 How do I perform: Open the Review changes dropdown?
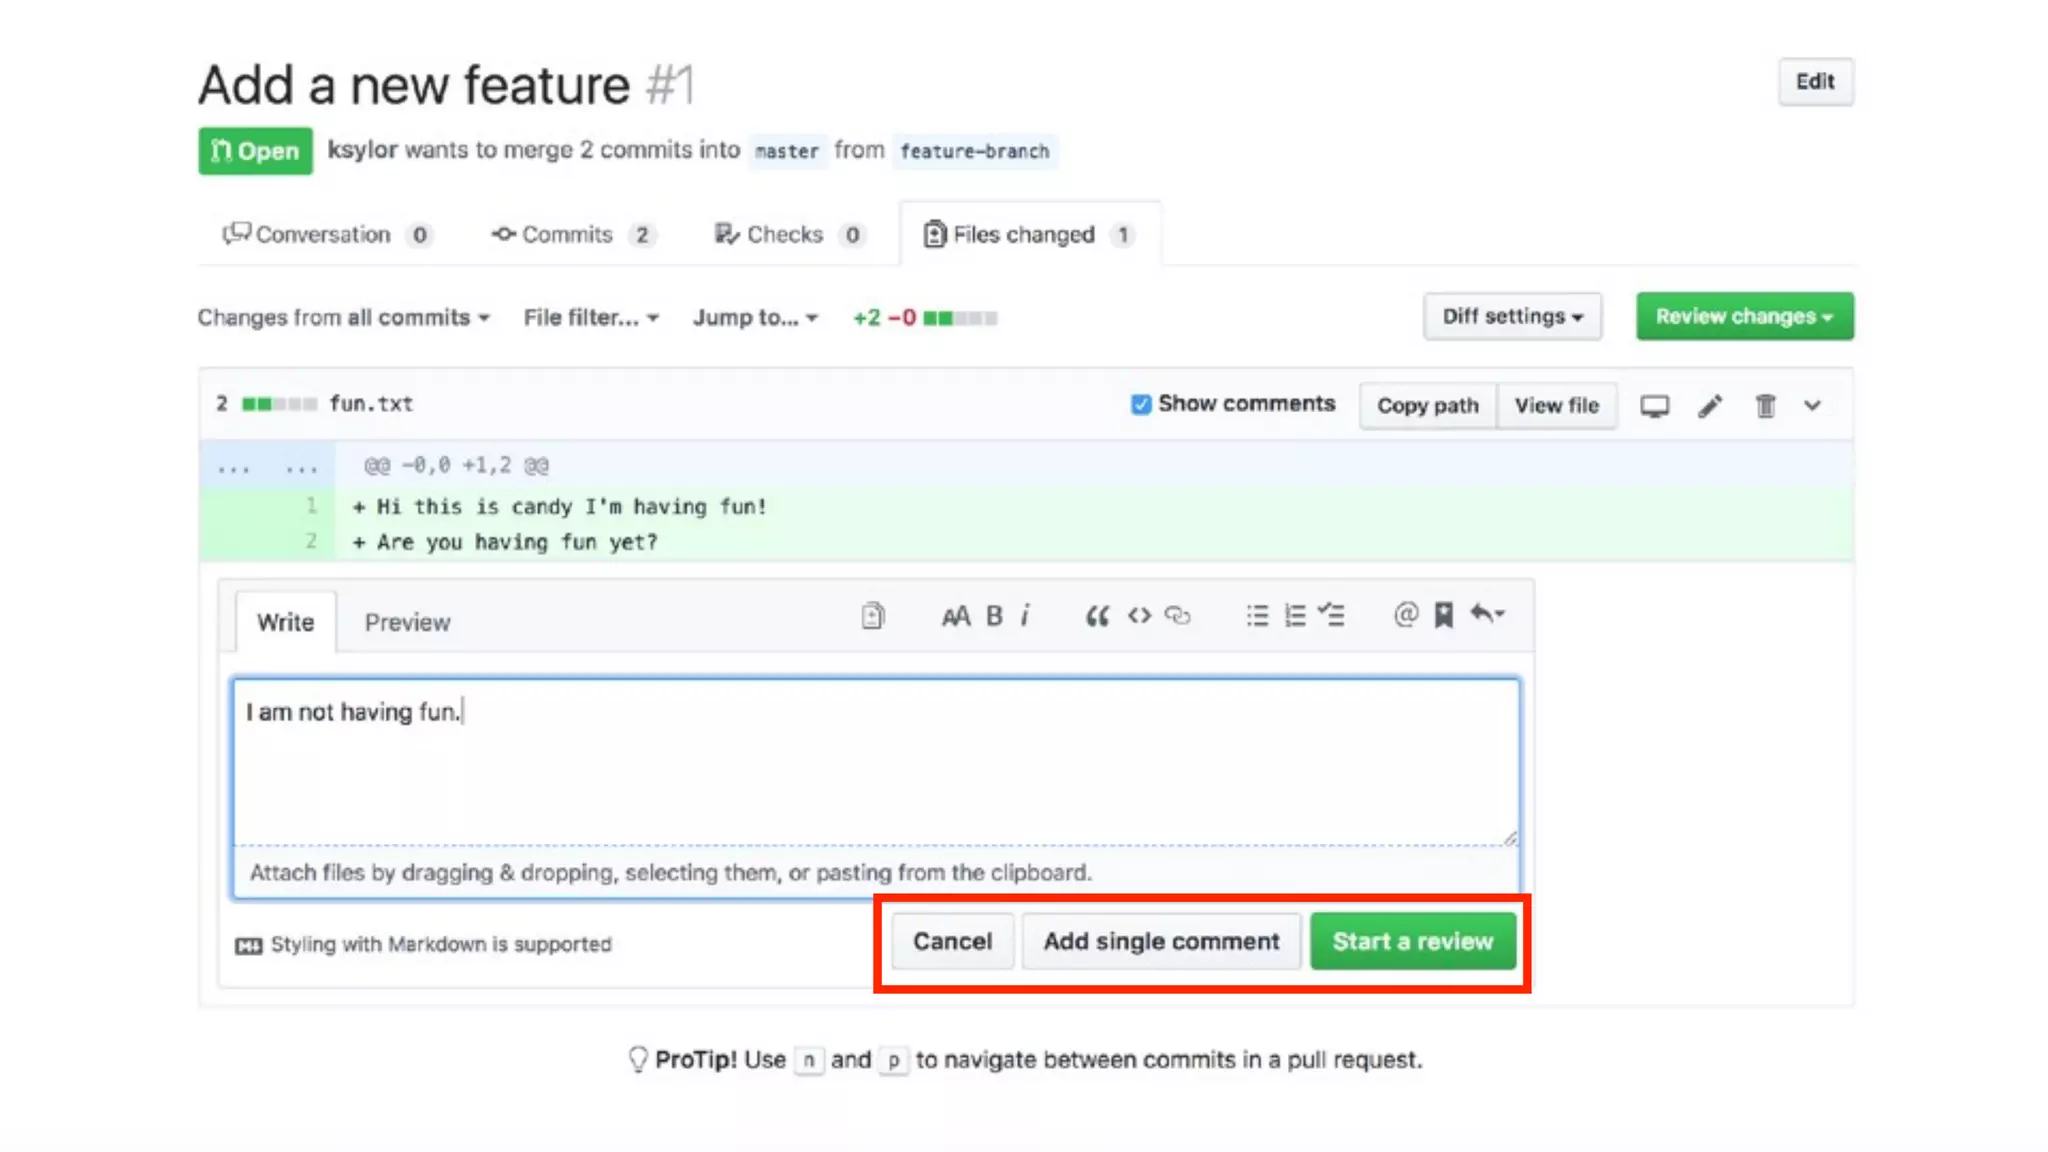(x=1744, y=317)
